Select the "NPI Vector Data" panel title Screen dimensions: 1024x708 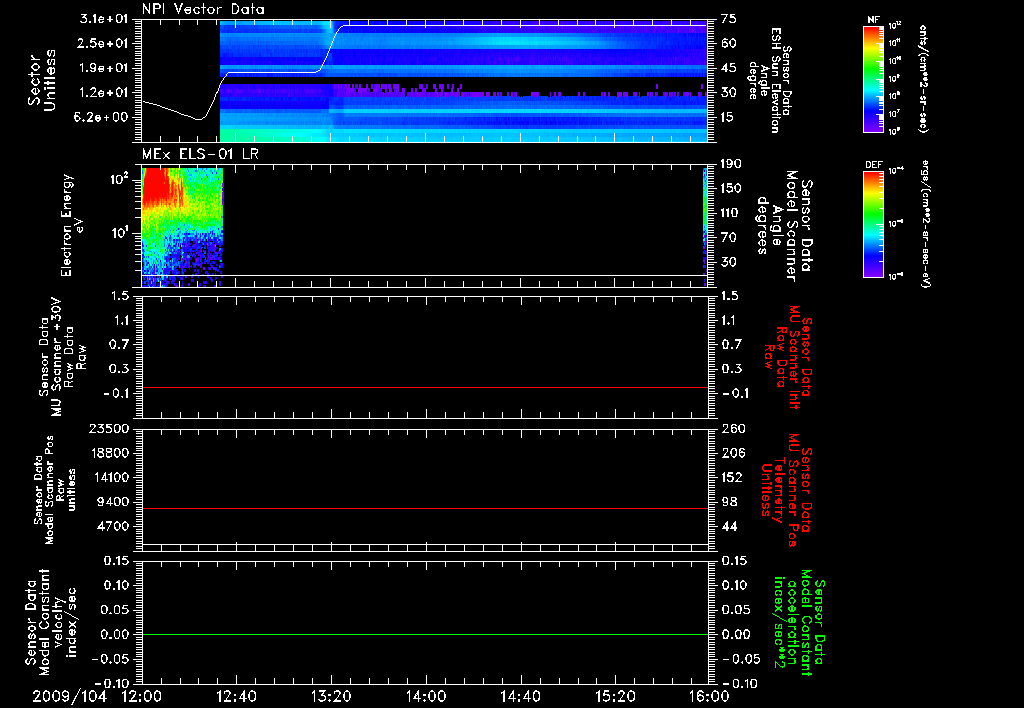click(204, 9)
